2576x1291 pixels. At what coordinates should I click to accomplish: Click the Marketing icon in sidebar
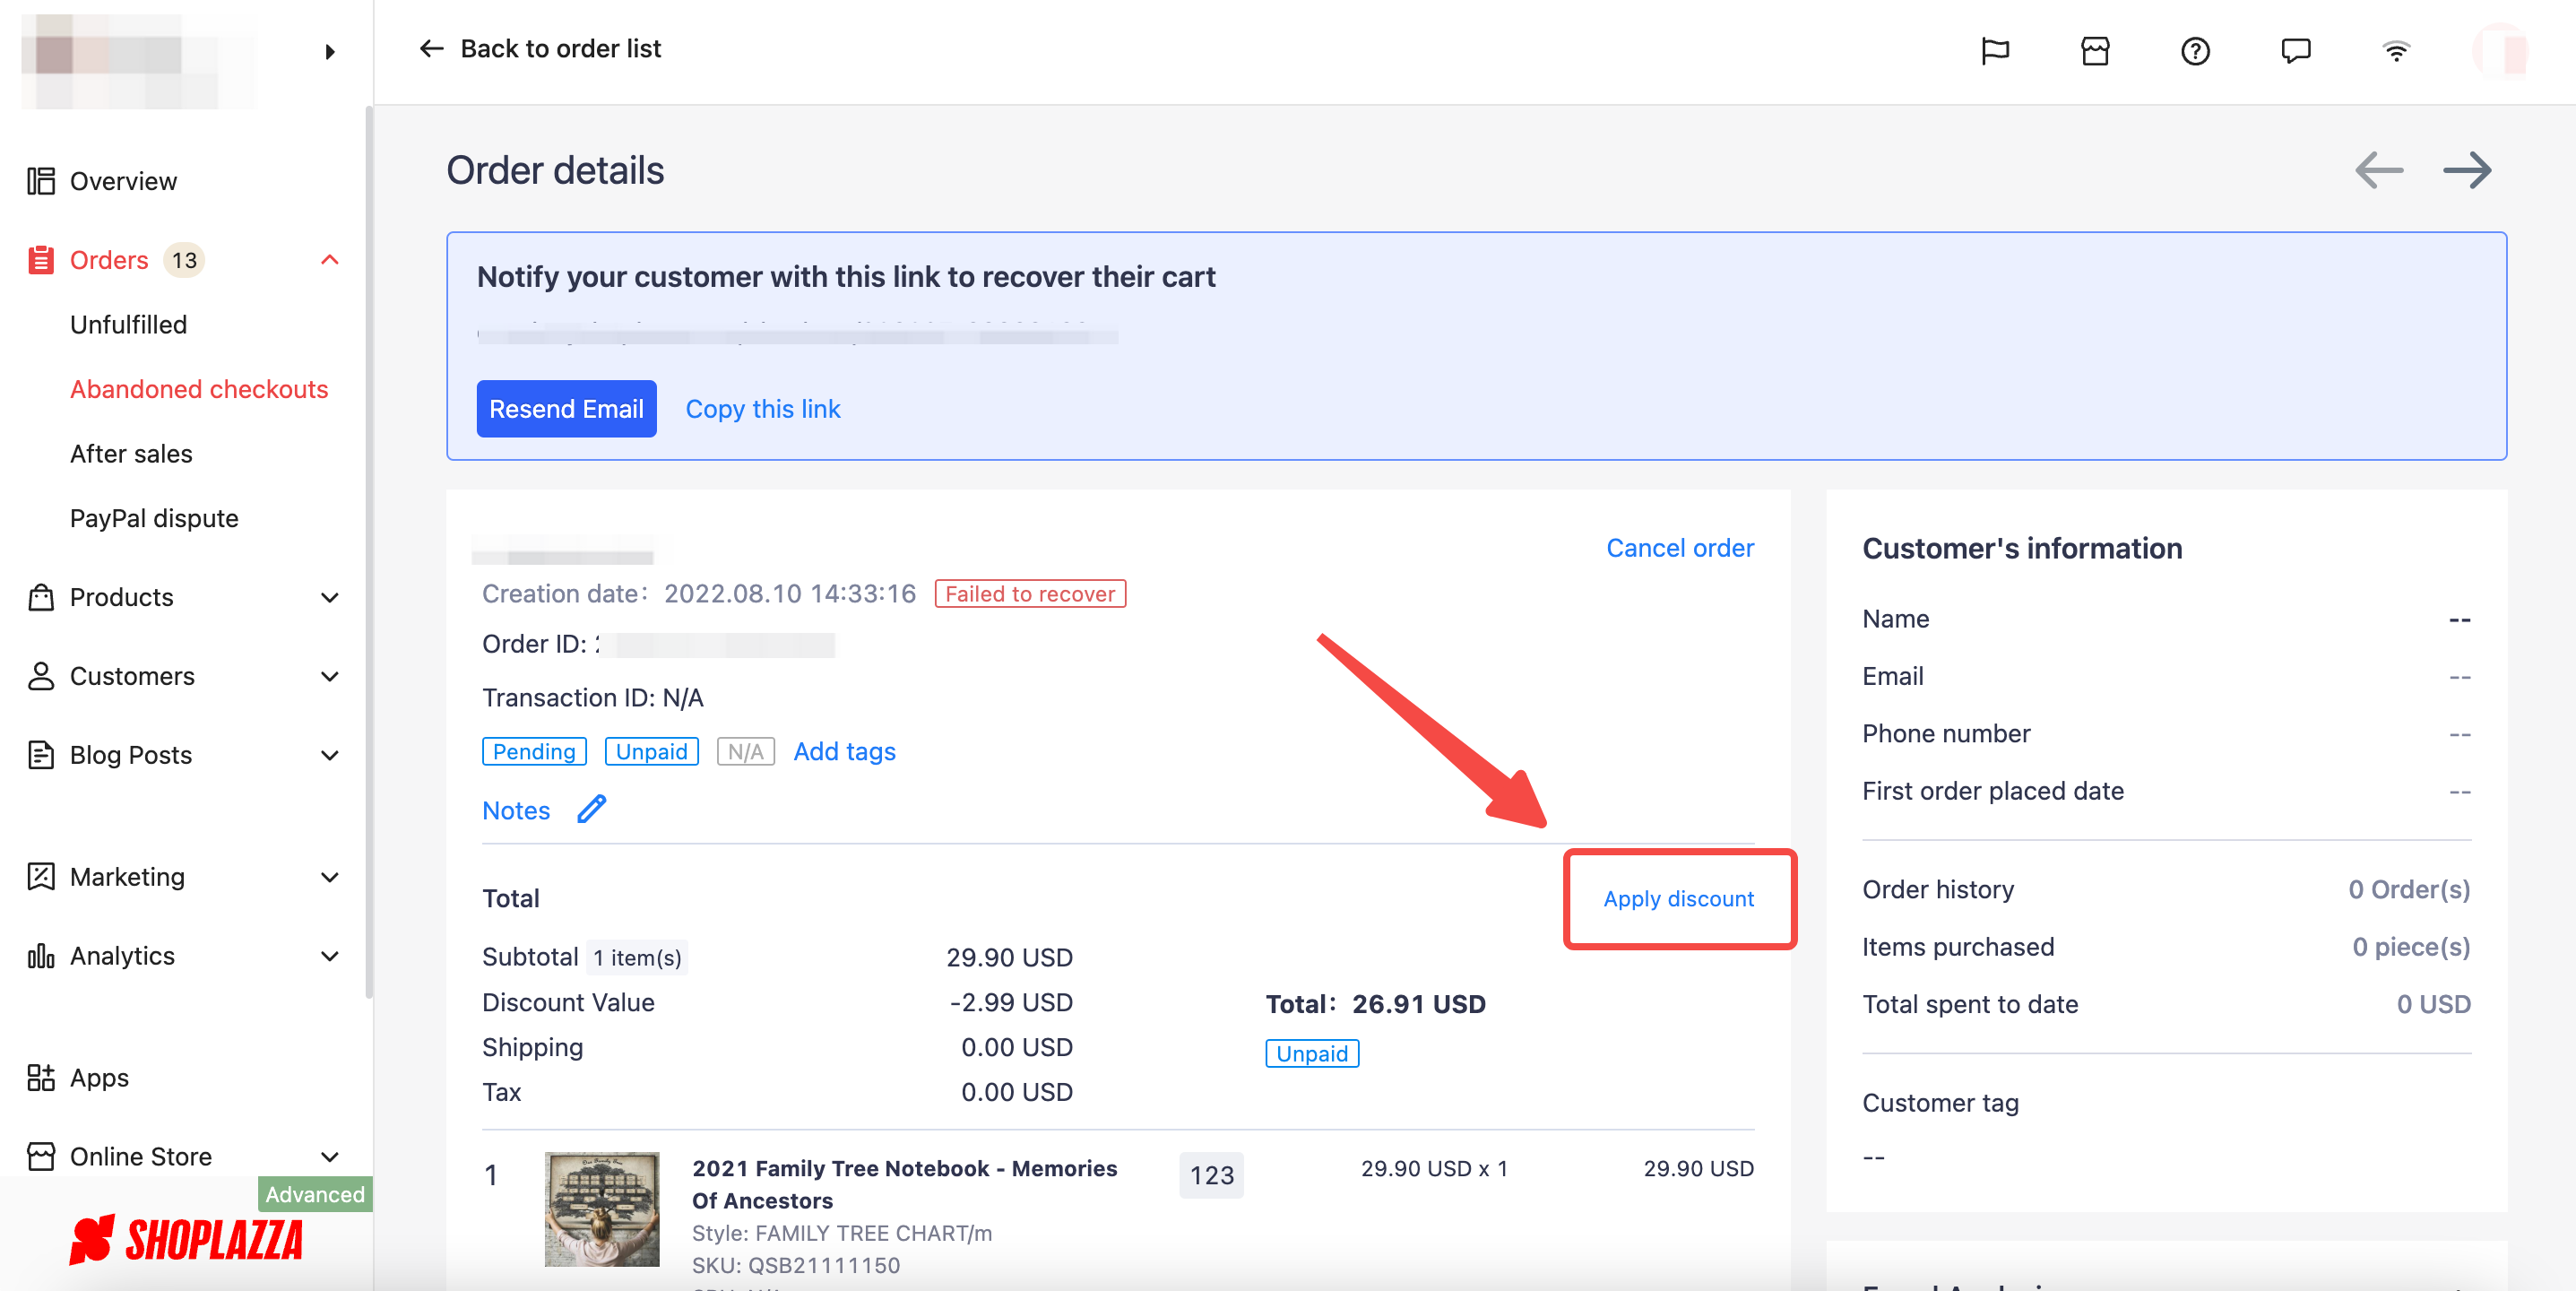coord(41,877)
